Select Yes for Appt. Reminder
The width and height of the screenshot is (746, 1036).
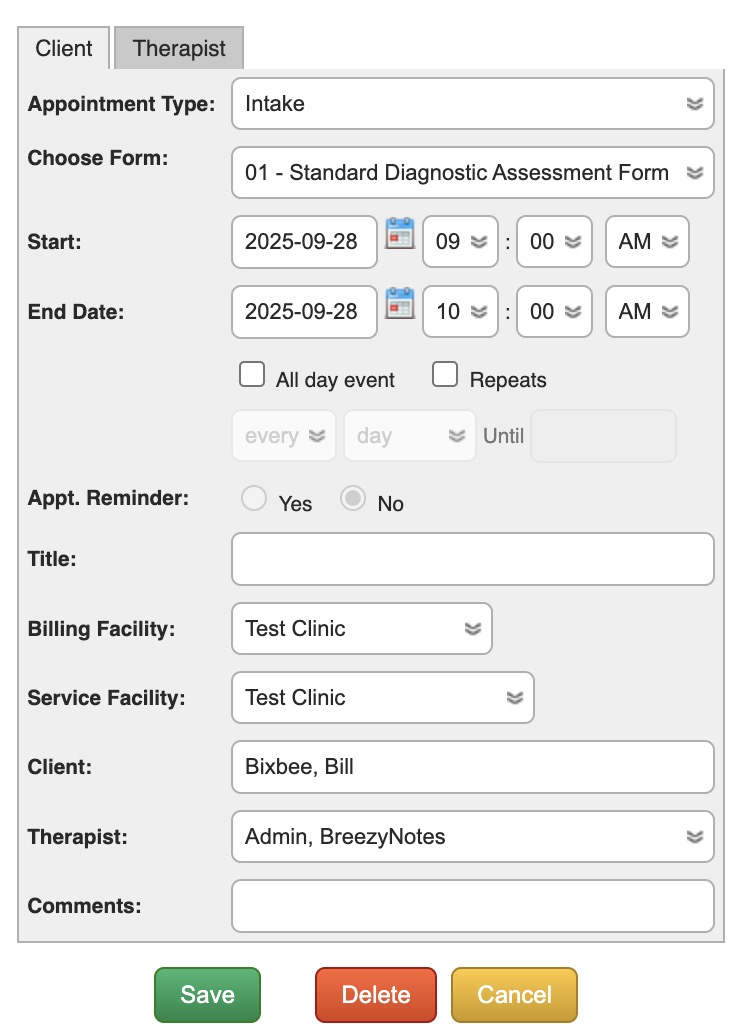pos(254,499)
